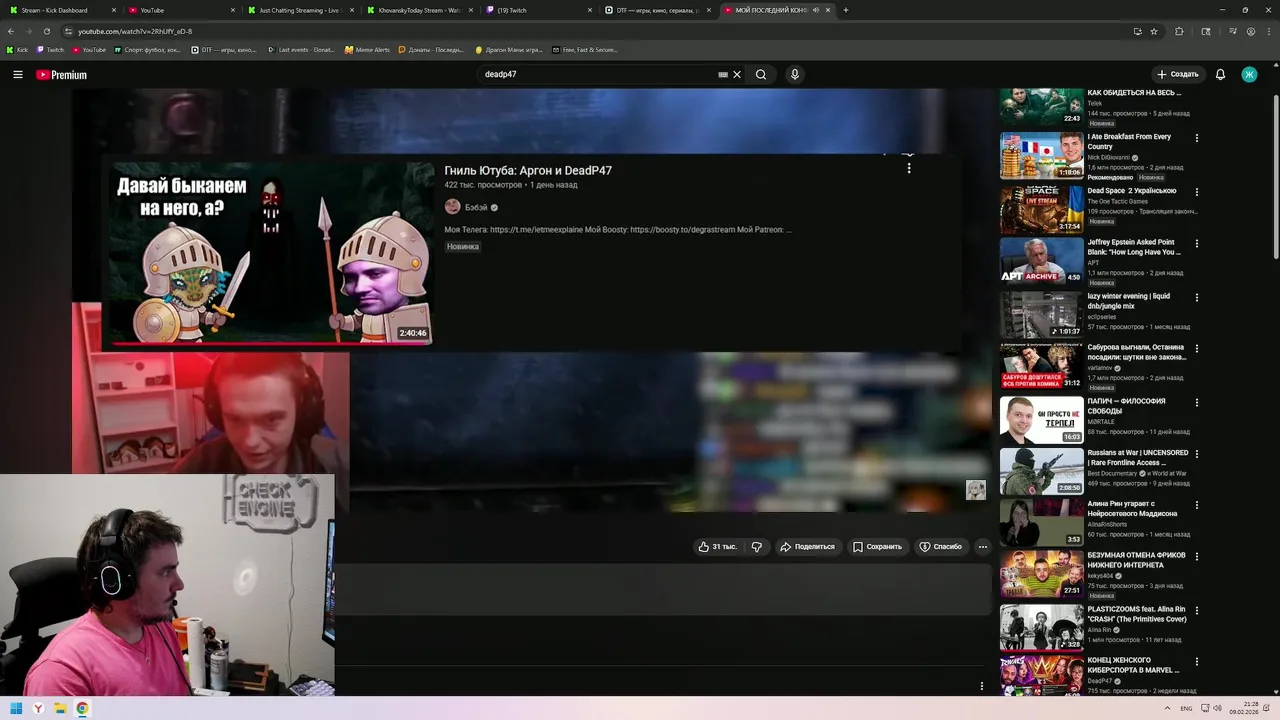Open the Гниль Ютуба: Аргон и DeadP47 title
Screen dimensions: 1280x720
pyautogui.click(x=528, y=170)
